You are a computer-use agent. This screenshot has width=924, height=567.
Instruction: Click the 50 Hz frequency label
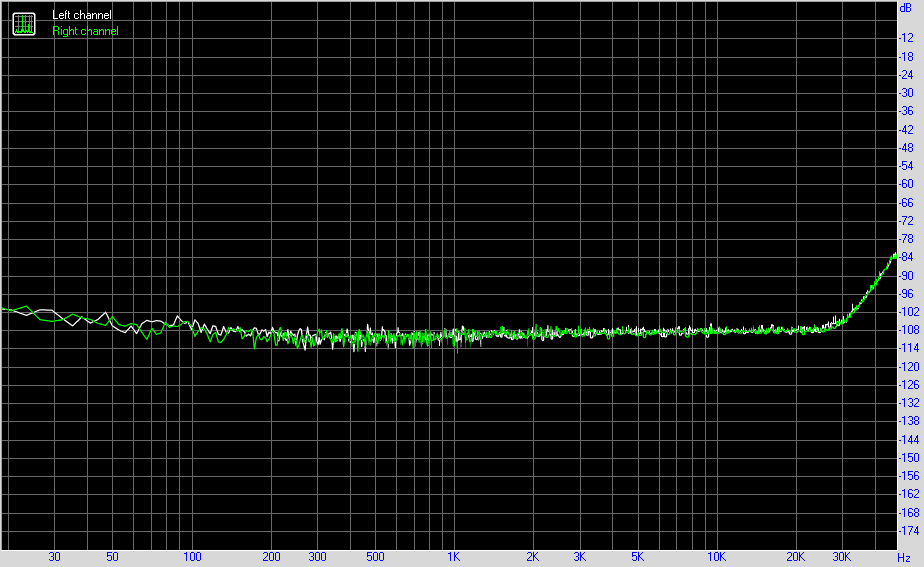112,557
